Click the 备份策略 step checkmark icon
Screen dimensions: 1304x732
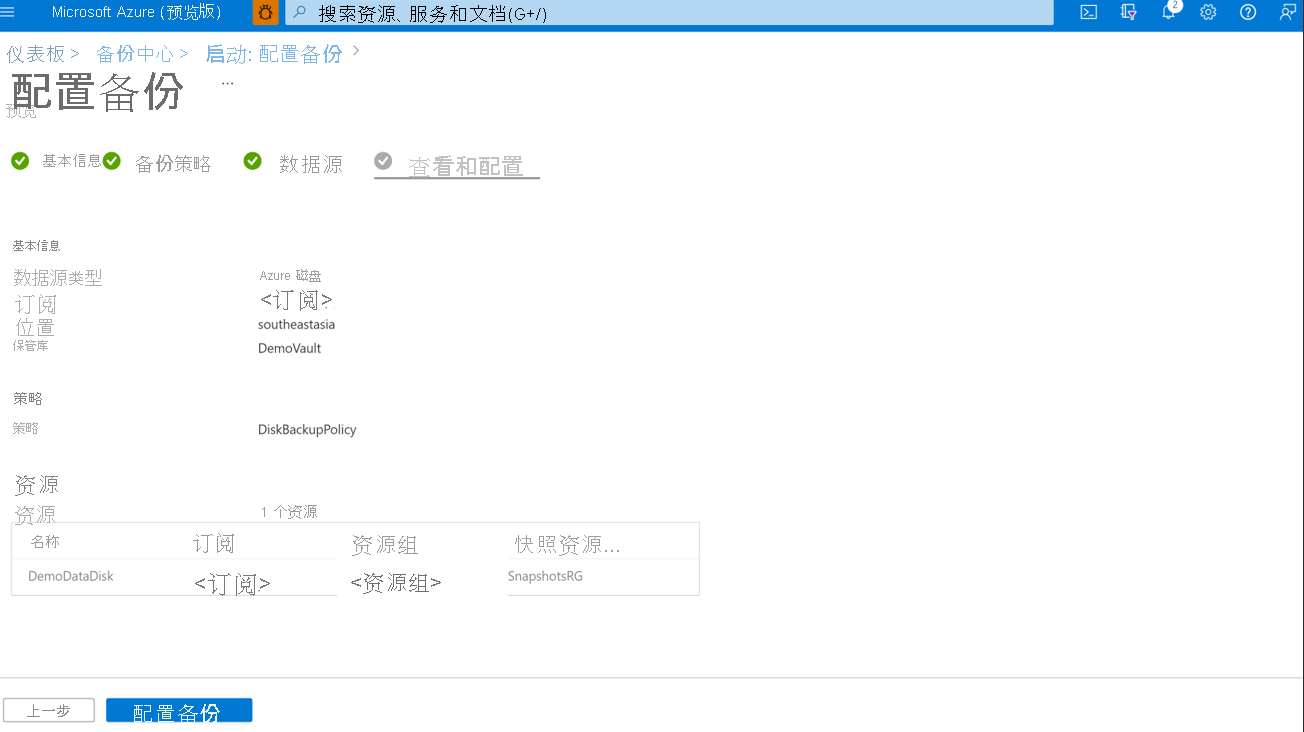(112, 161)
